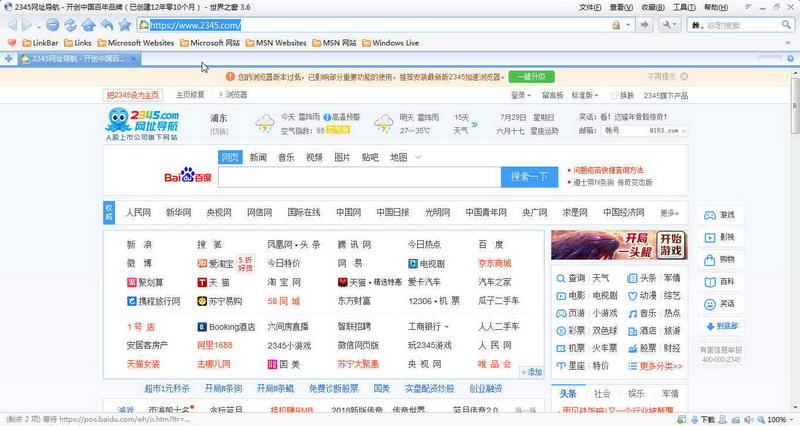Switch to the 社会 news tab
800x426 pixels.
tap(602, 393)
